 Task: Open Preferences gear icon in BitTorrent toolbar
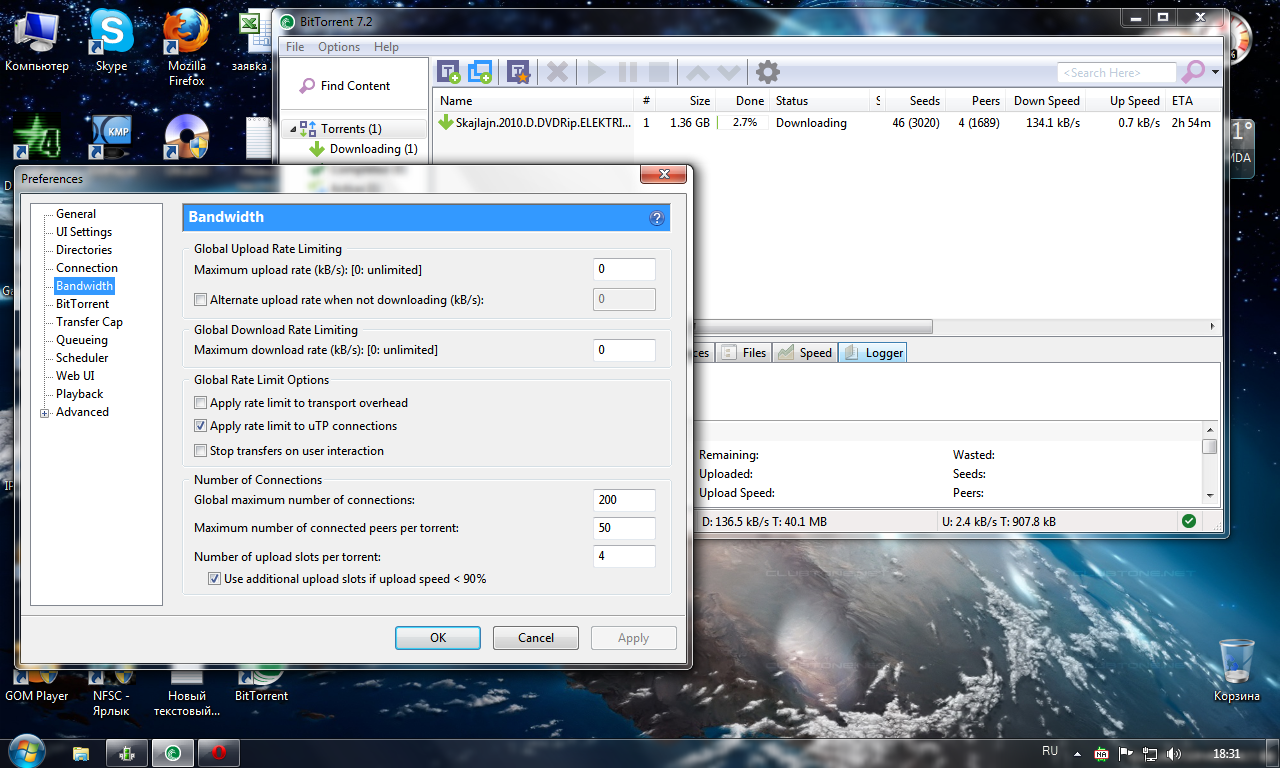click(767, 72)
